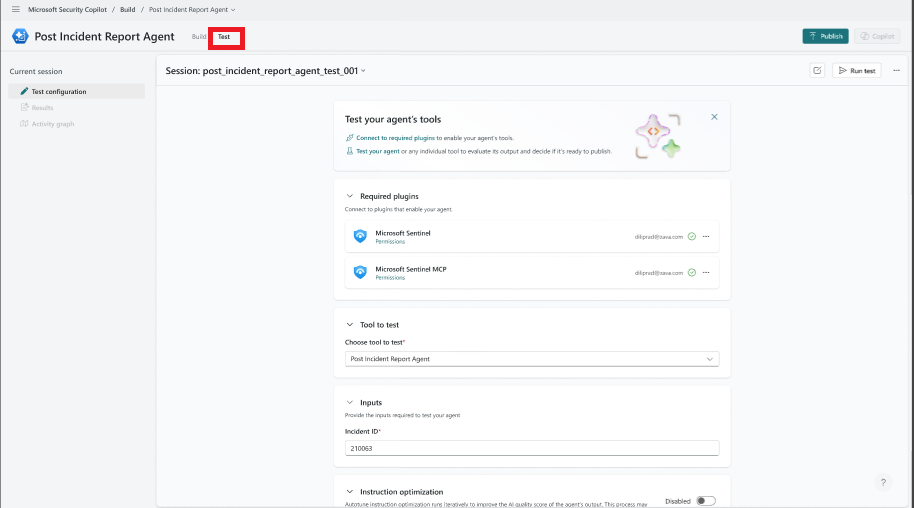This screenshot has height=508, width=914.
Task: Click the green connected checkmark for Microsoft Sentinel
Action: click(692, 236)
